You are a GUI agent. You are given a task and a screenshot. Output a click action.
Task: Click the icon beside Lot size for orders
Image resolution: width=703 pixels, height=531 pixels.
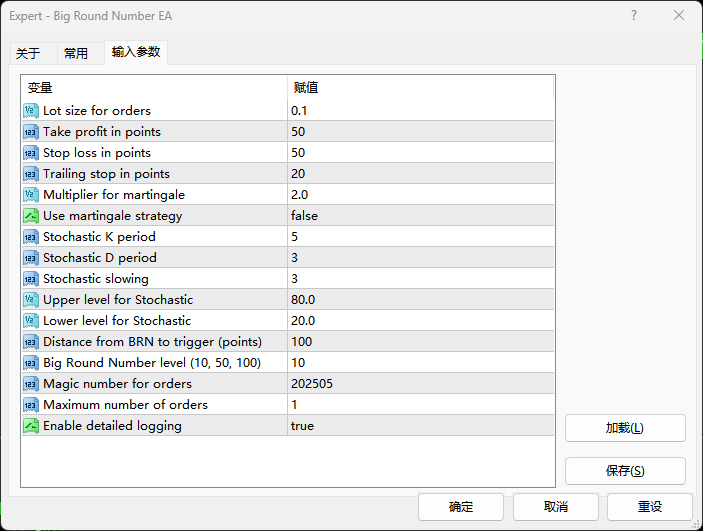tap(31, 111)
